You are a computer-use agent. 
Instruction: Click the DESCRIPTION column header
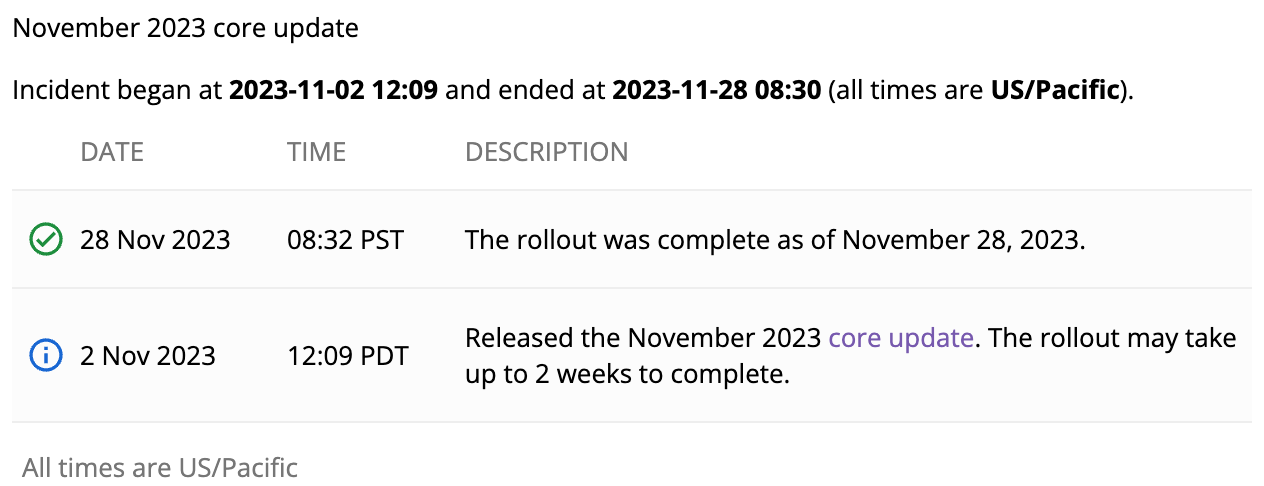546,152
